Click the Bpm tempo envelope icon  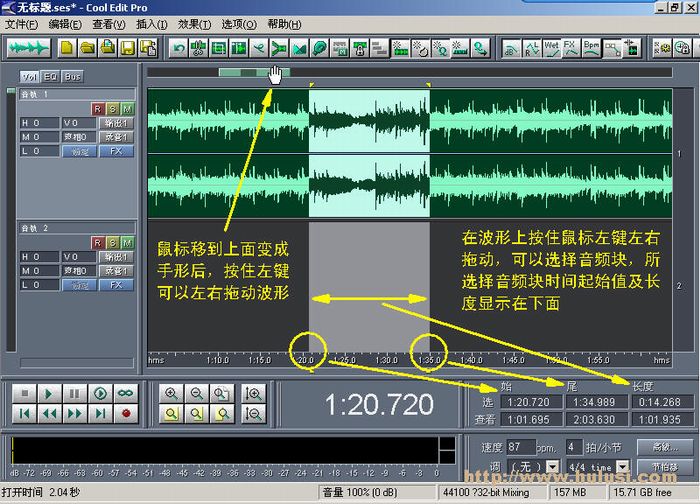(x=591, y=48)
